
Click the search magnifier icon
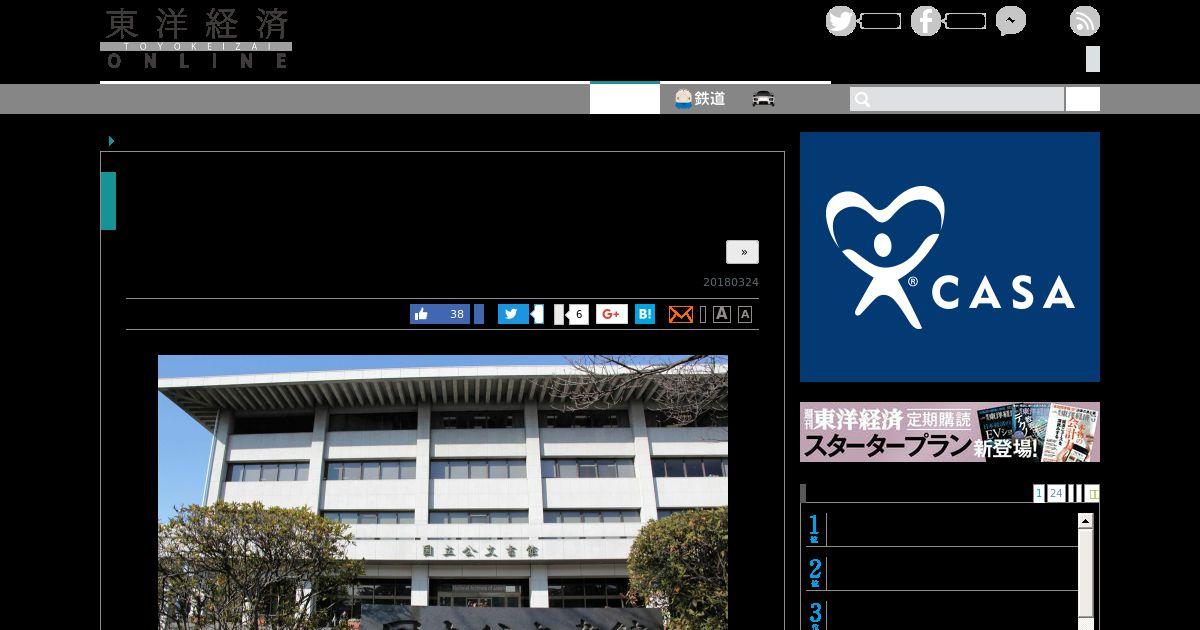[863, 99]
